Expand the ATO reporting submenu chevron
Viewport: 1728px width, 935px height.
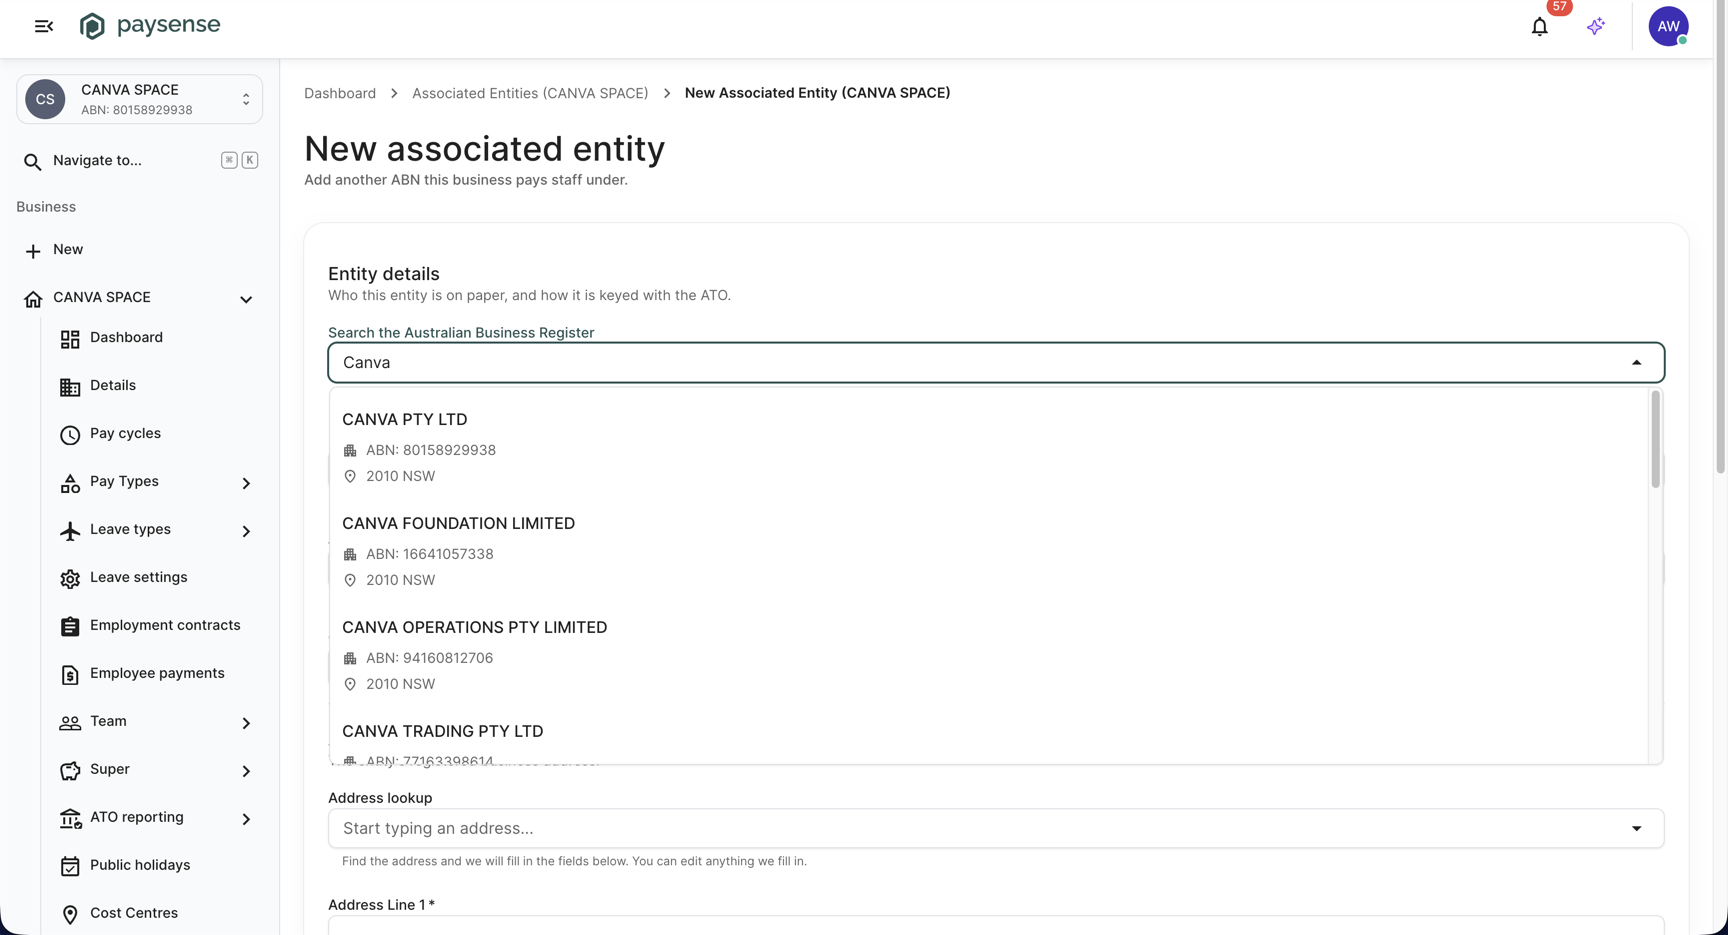point(246,819)
